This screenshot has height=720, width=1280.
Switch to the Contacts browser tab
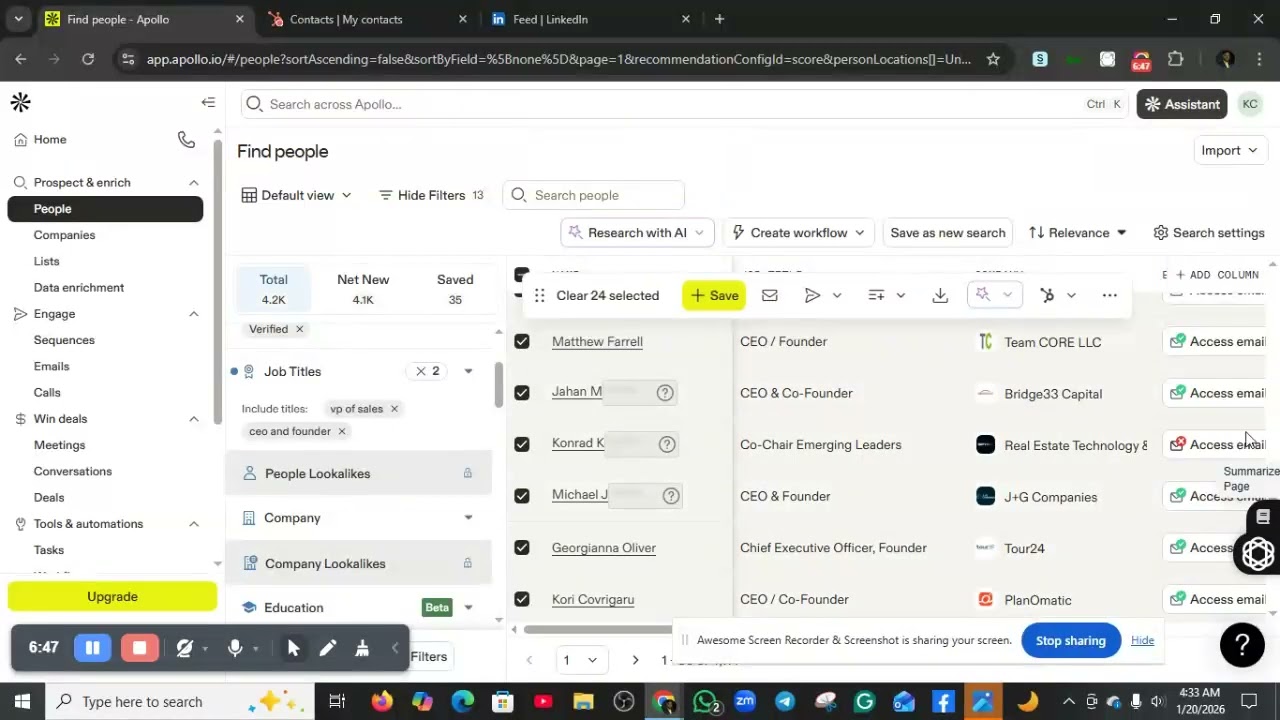coord(365,19)
